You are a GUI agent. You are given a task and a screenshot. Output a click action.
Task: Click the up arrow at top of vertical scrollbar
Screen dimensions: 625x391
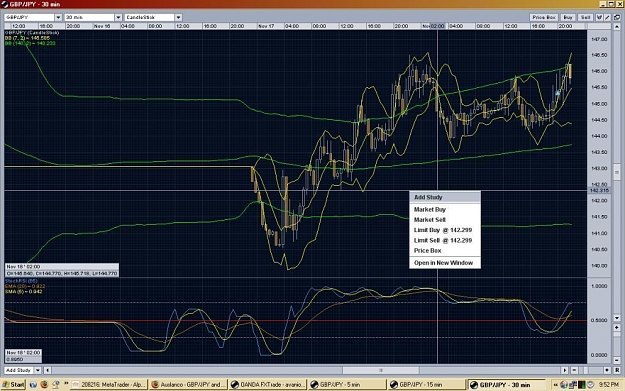click(617, 26)
